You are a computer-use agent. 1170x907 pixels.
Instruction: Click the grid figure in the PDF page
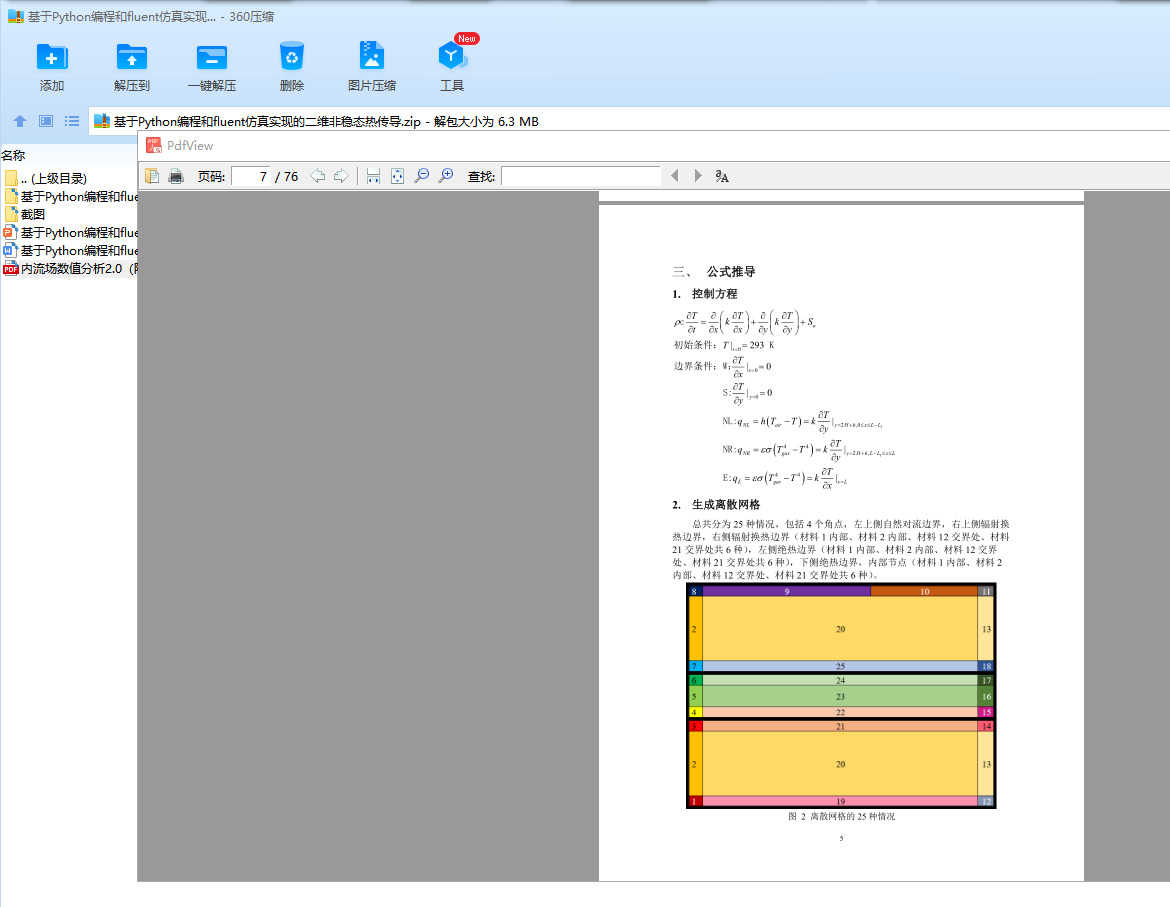841,696
